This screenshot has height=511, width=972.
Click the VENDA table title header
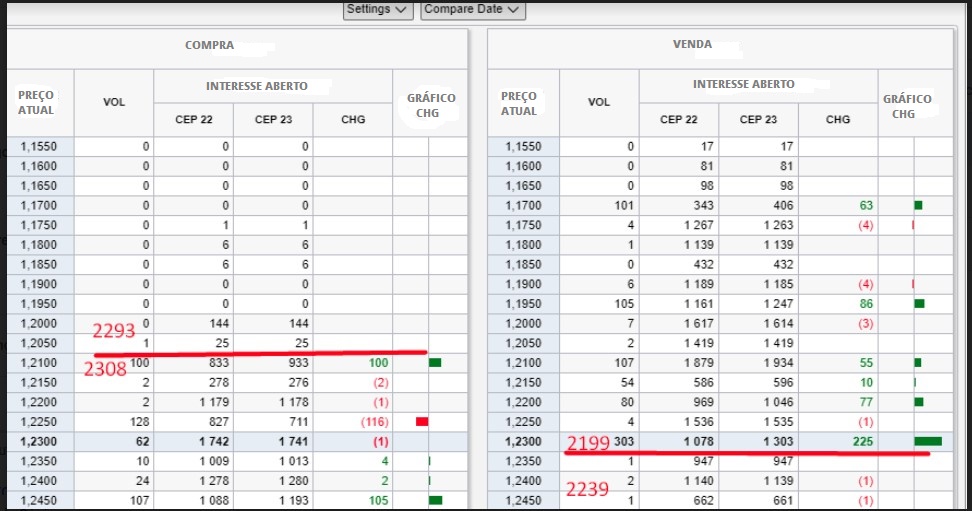point(693,45)
